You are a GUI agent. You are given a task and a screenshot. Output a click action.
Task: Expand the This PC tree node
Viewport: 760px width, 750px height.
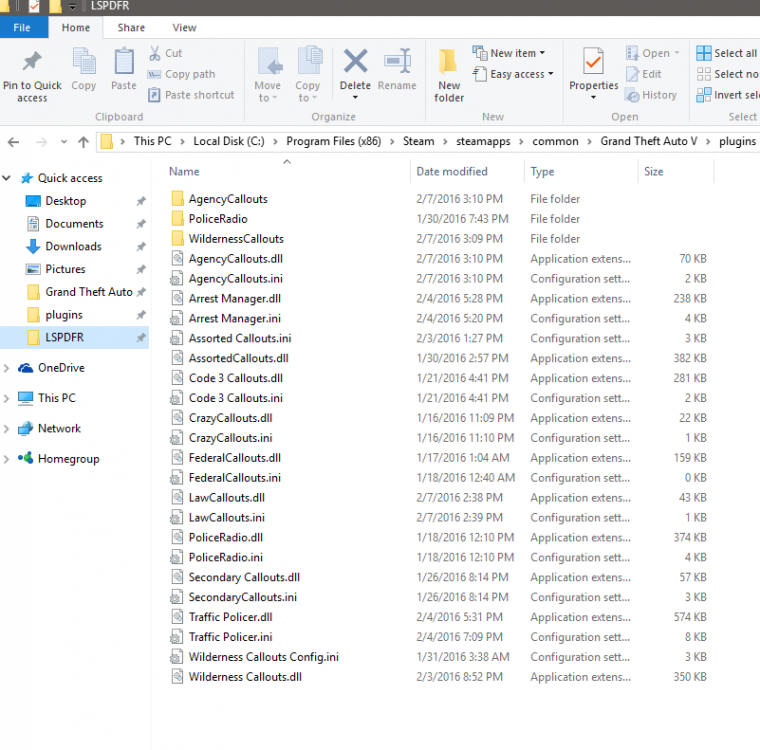(6, 399)
